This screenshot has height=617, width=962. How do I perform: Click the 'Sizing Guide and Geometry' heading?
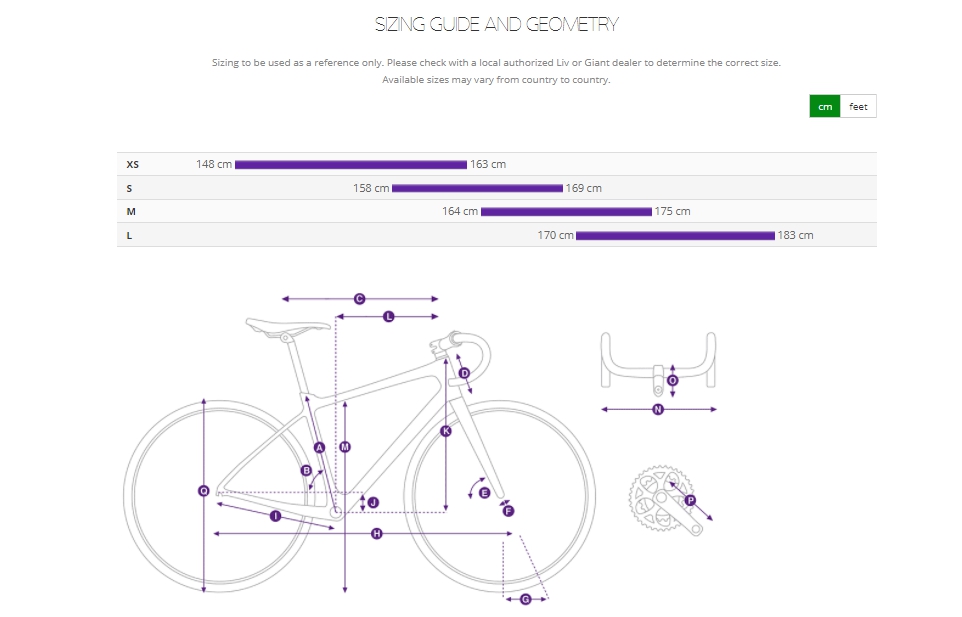(496, 24)
